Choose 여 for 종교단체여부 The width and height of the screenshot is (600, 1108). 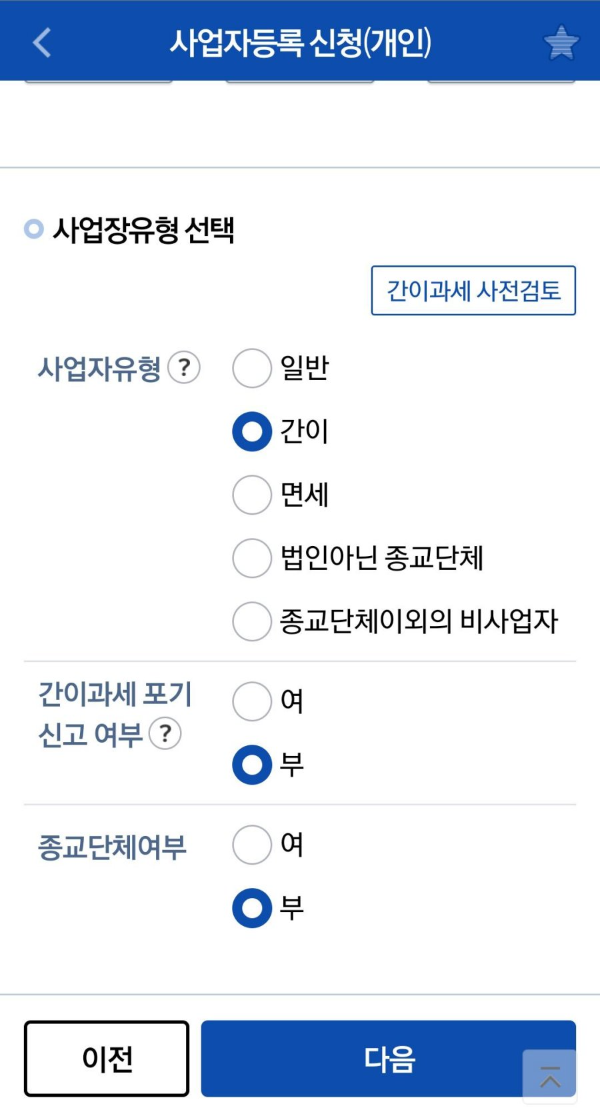coord(252,845)
